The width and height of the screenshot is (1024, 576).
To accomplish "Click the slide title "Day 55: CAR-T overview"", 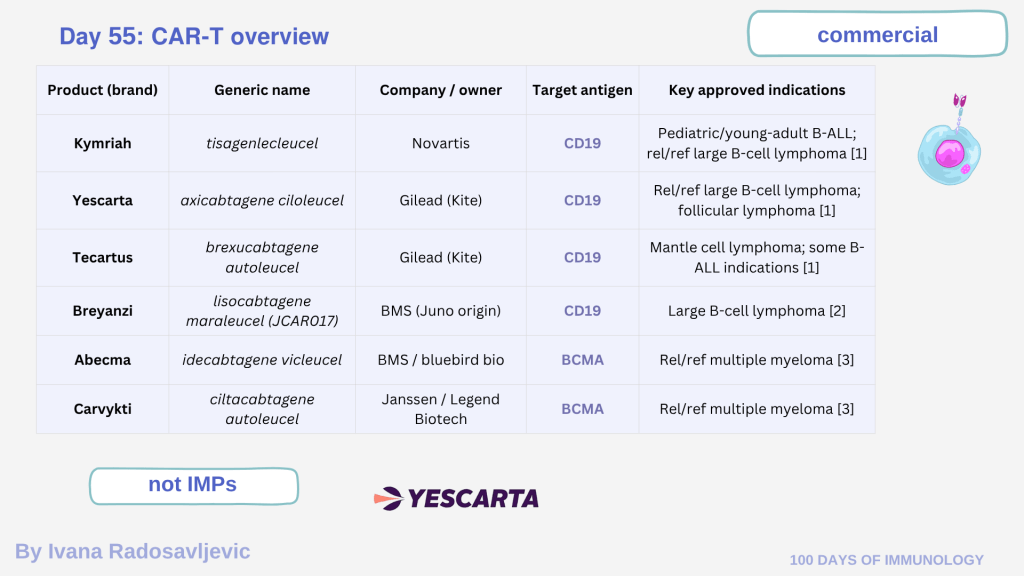I will coord(194,37).
